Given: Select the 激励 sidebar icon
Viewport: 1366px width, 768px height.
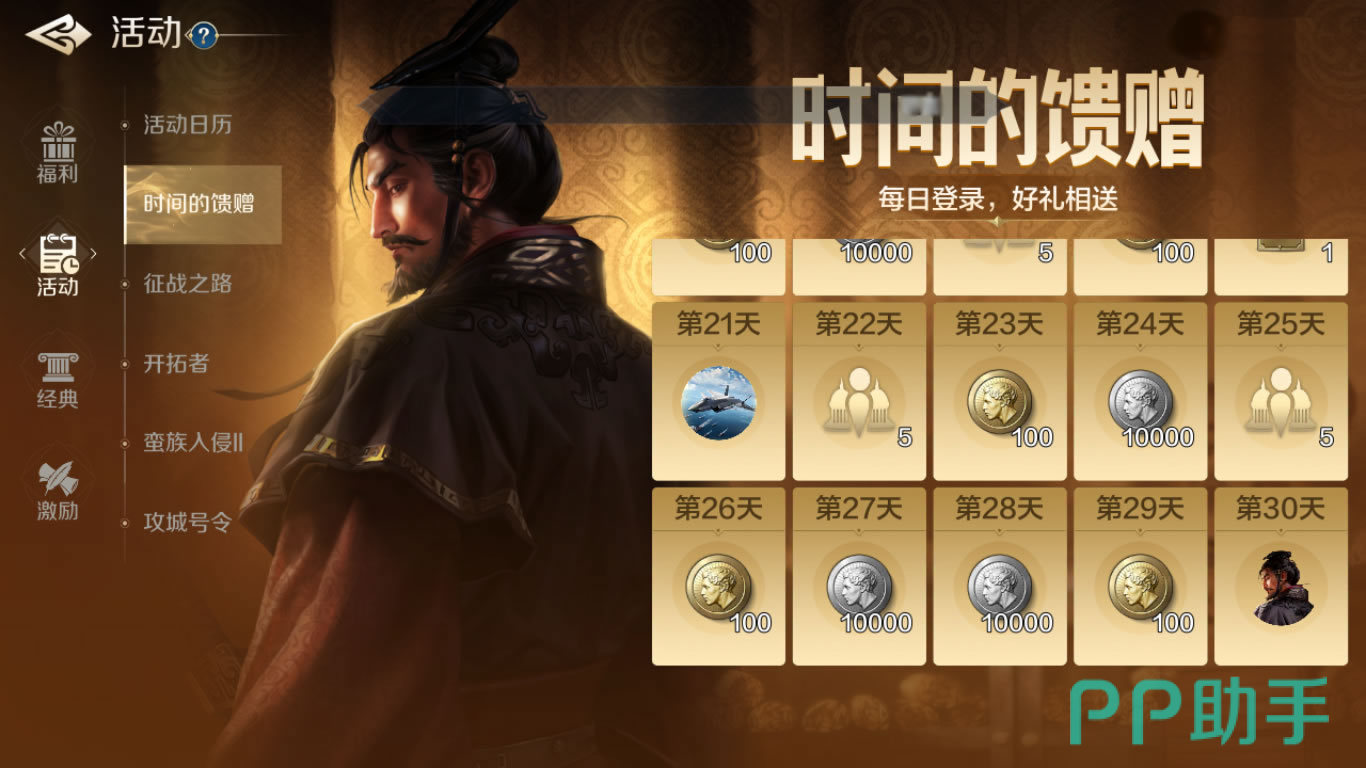Looking at the screenshot, I should pyautogui.click(x=57, y=479).
